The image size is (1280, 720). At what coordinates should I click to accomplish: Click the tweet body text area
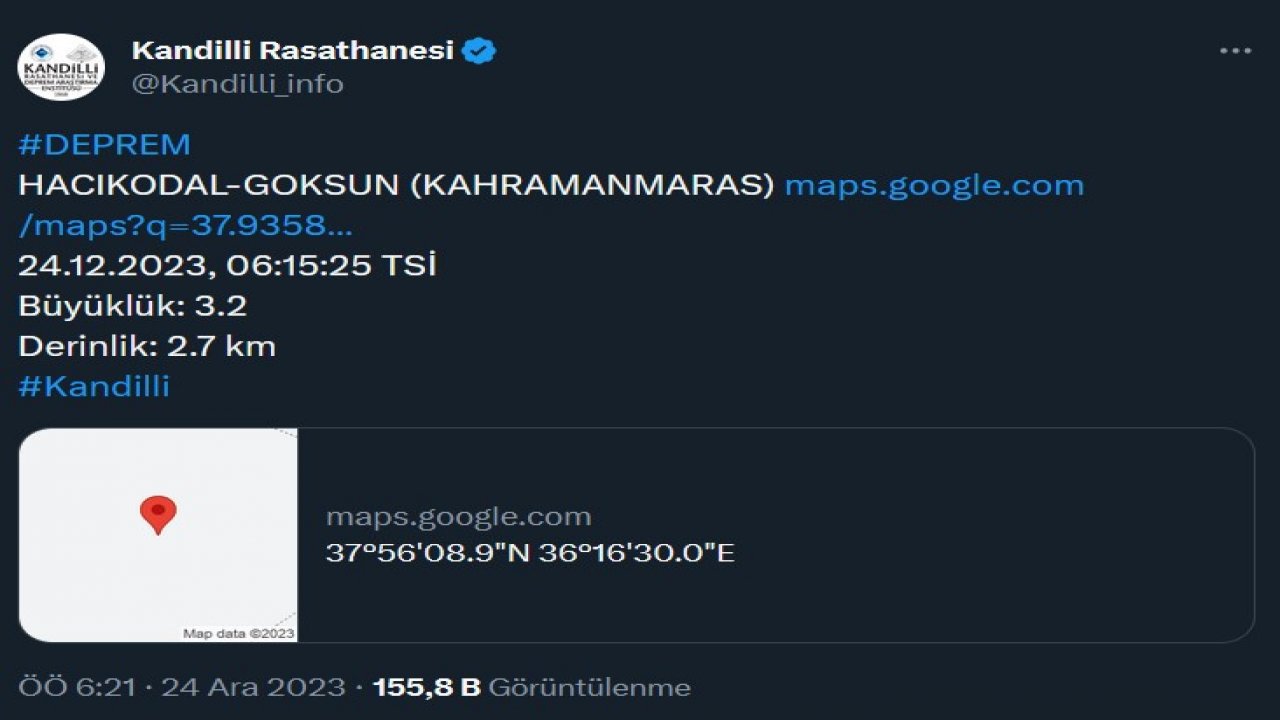400,264
